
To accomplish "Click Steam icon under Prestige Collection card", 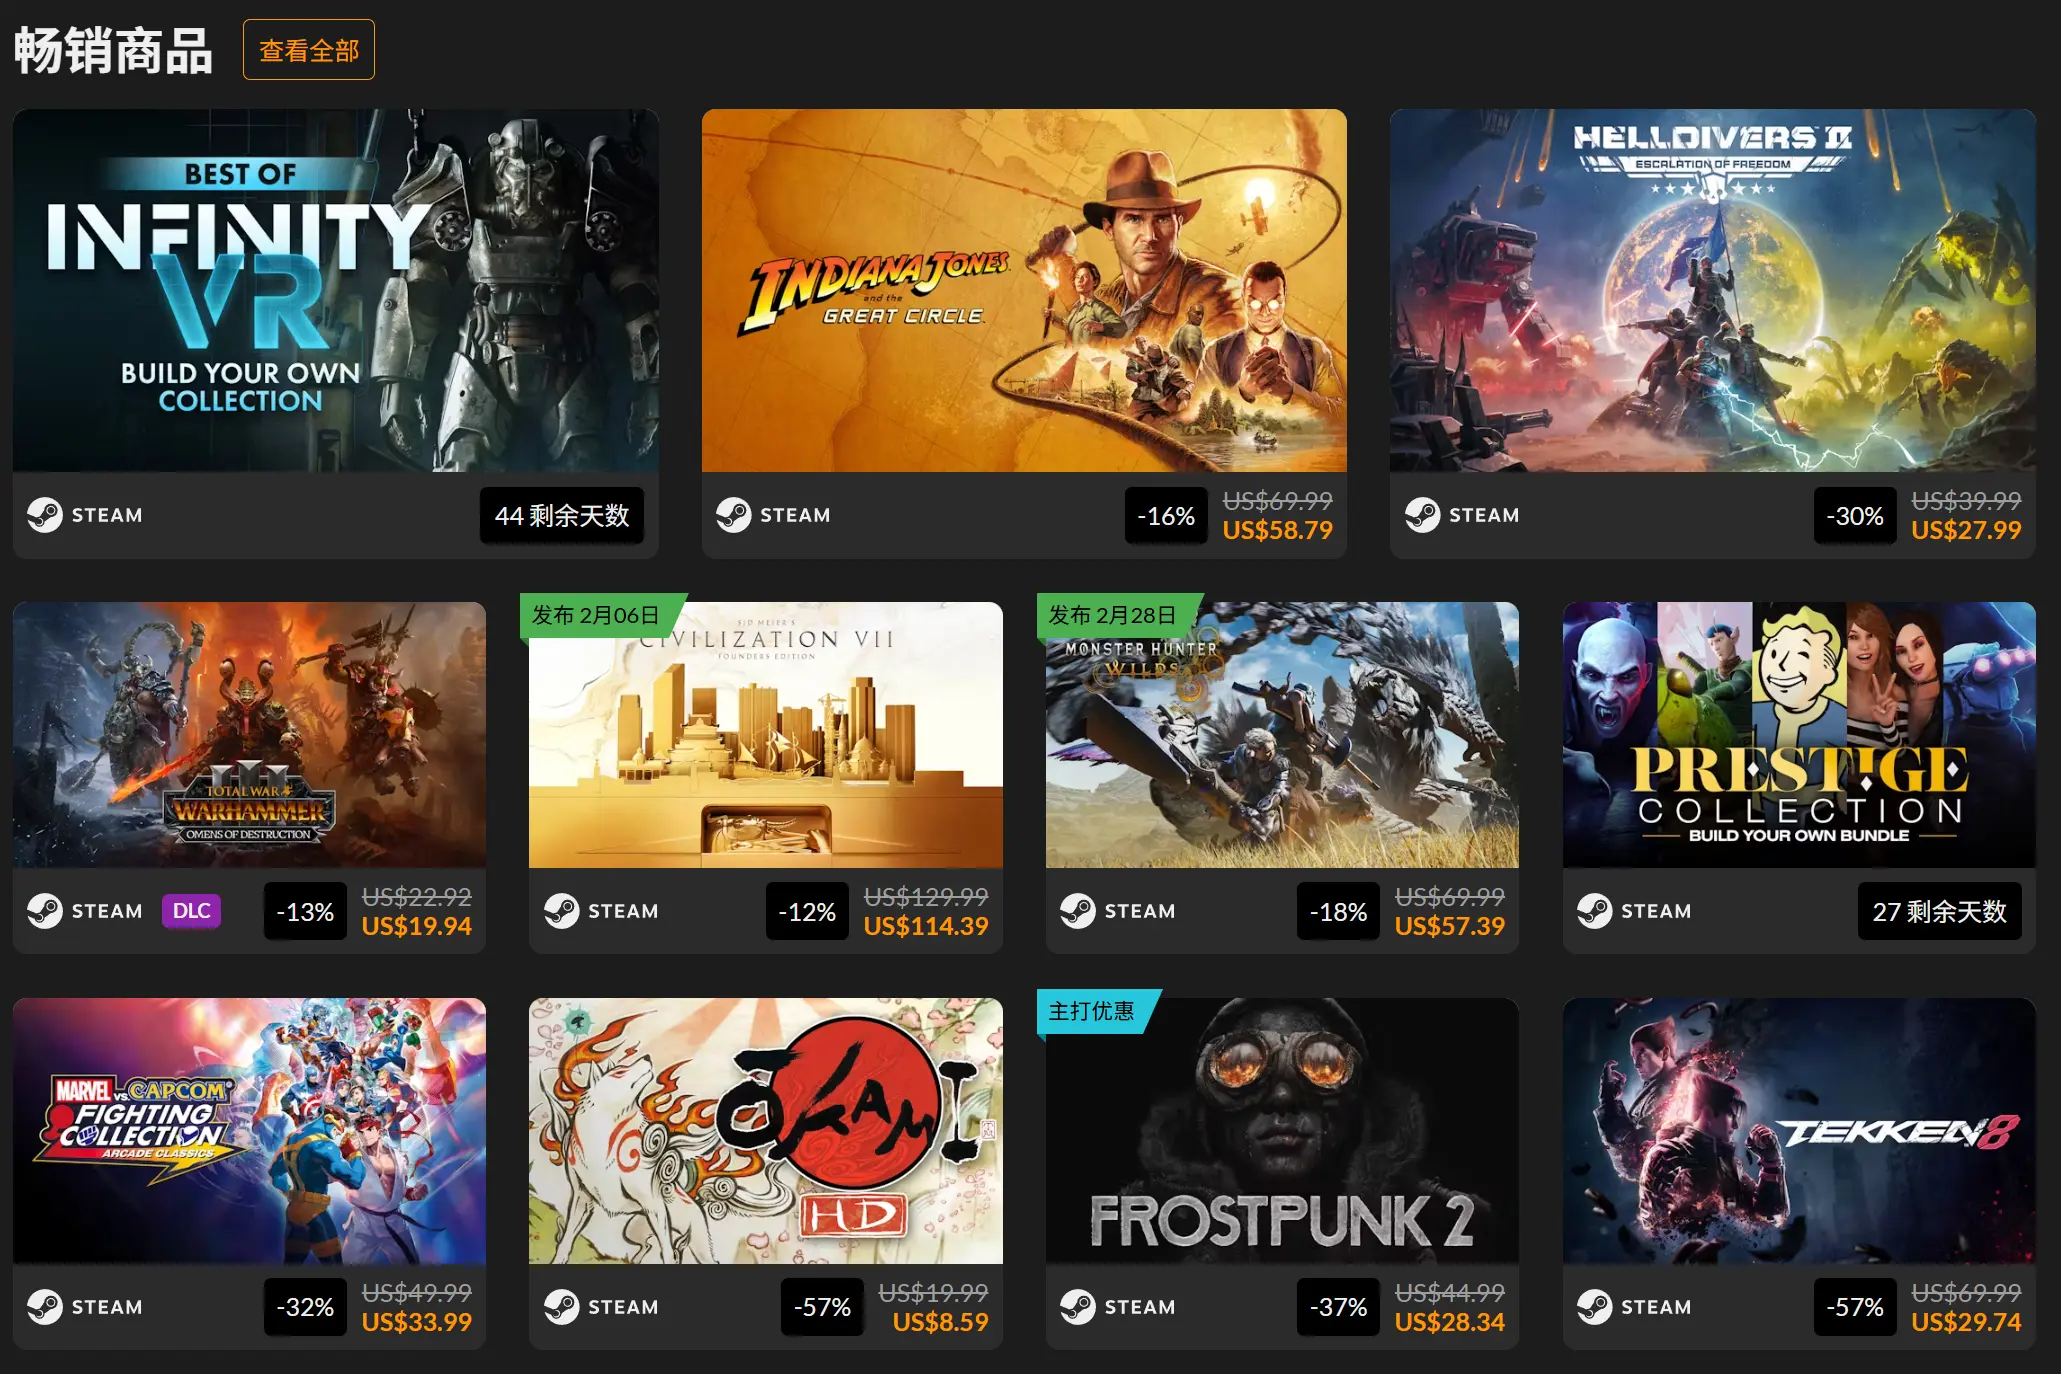I will point(1594,911).
